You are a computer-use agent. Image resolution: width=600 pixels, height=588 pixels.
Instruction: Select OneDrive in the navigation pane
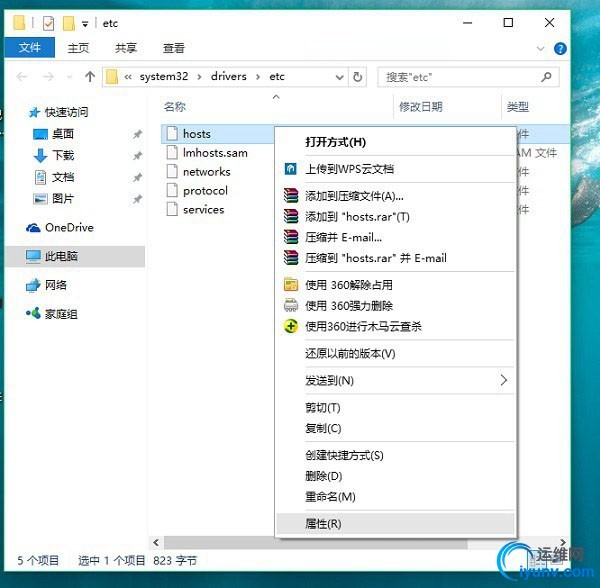pos(59,228)
